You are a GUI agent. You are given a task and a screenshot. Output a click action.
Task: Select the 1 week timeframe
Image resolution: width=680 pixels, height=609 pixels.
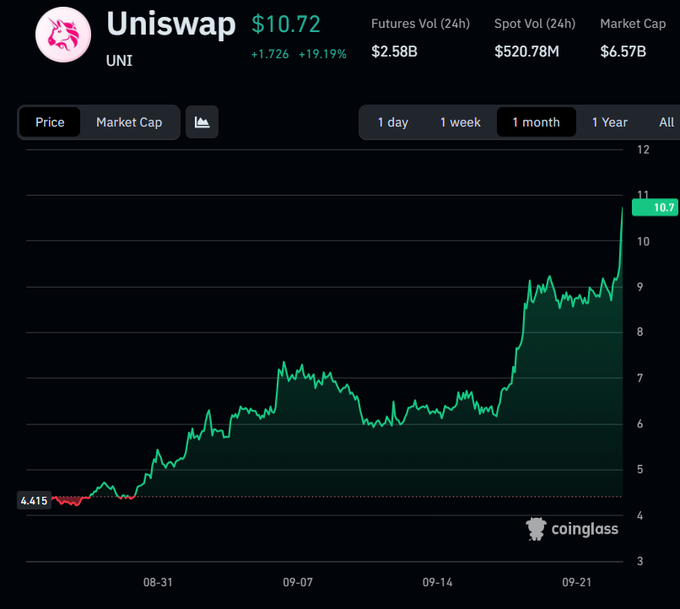461,122
